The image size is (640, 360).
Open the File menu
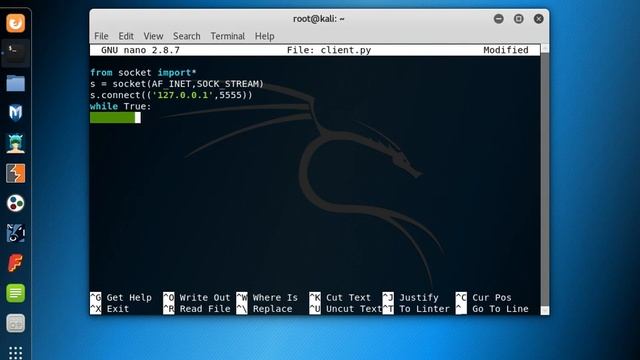coord(101,36)
